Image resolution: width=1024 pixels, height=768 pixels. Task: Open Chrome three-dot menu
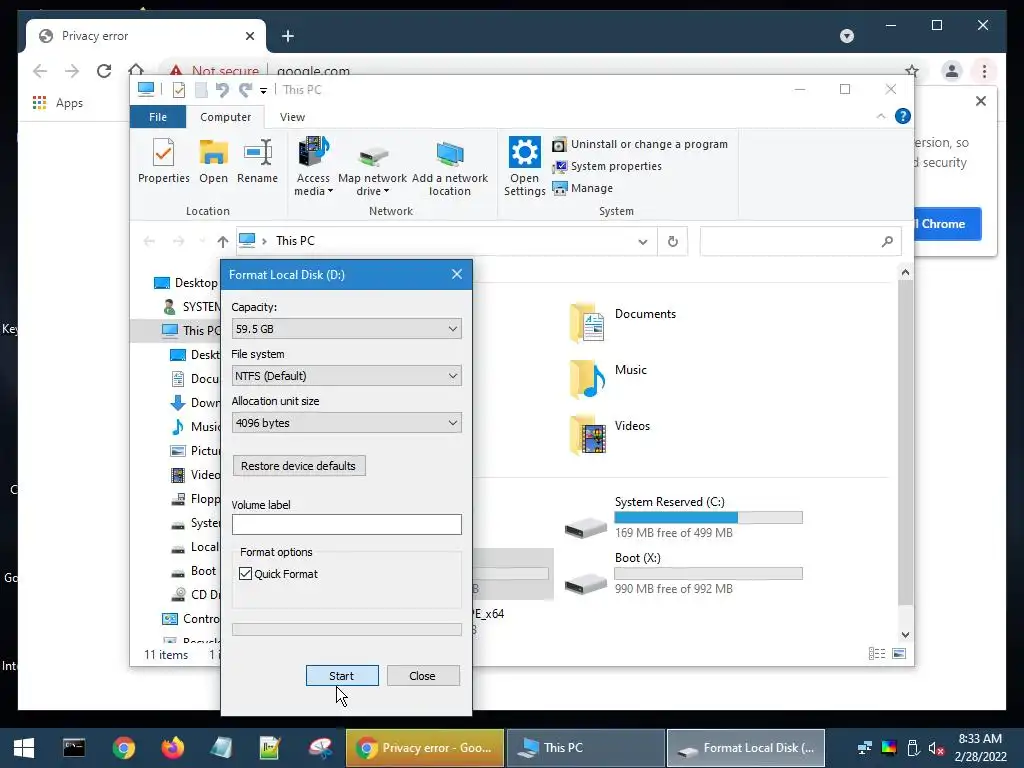point(984,71)
